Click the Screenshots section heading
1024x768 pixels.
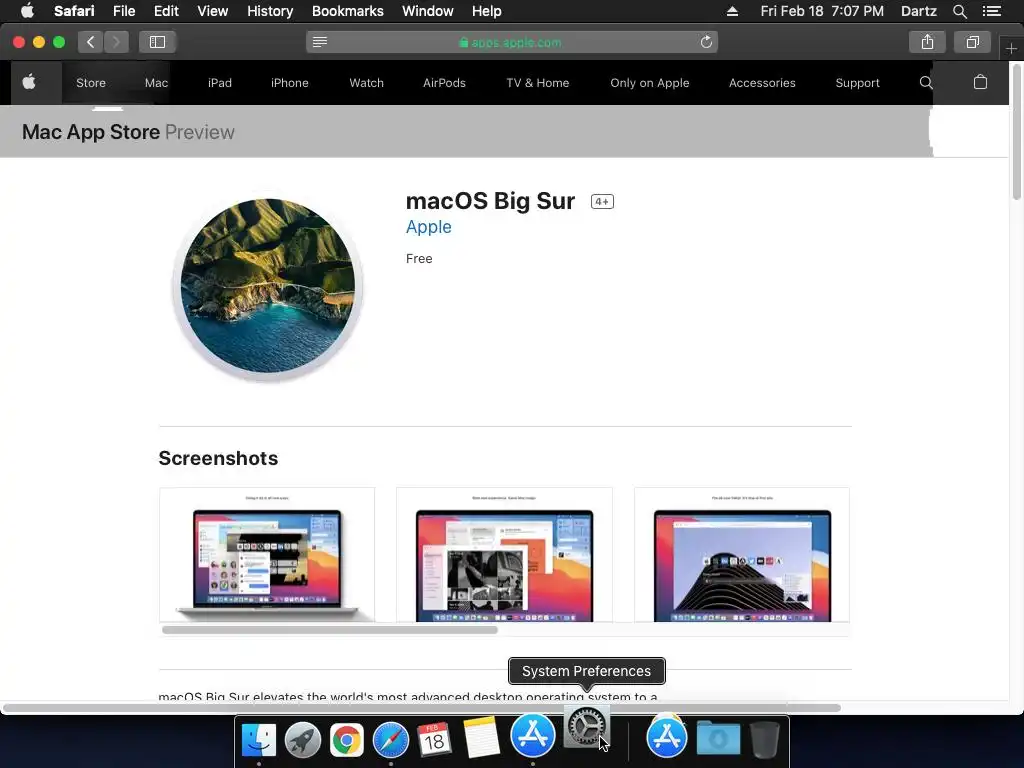(218, 458)
